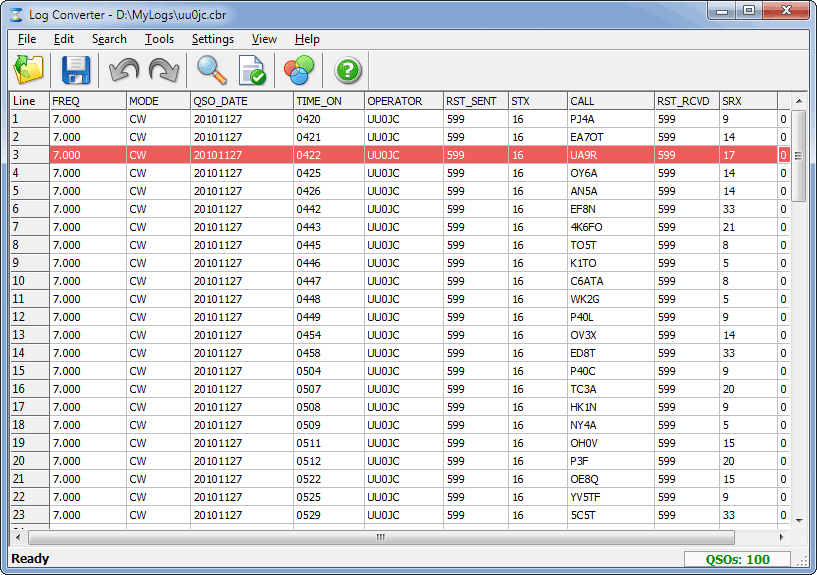Save the log using the floppy disk icon
817x575 pixels.
pyautogui.click(x=76, y=70)
